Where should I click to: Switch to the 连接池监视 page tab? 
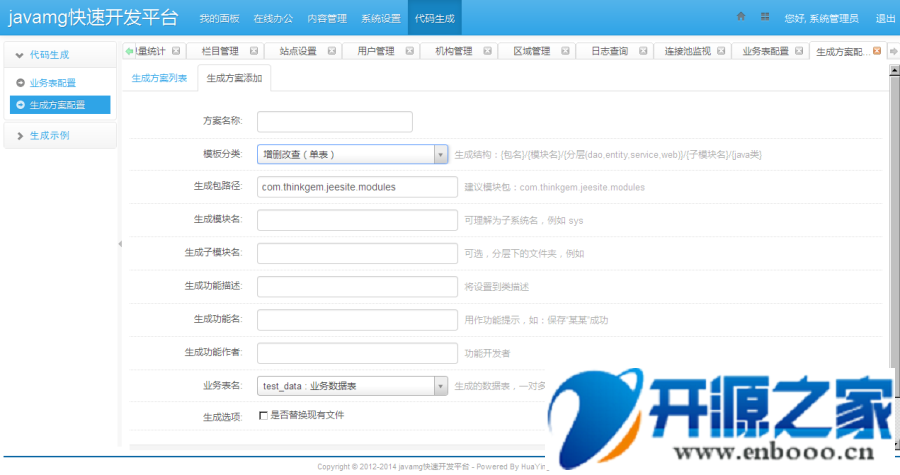coord(688,51)
